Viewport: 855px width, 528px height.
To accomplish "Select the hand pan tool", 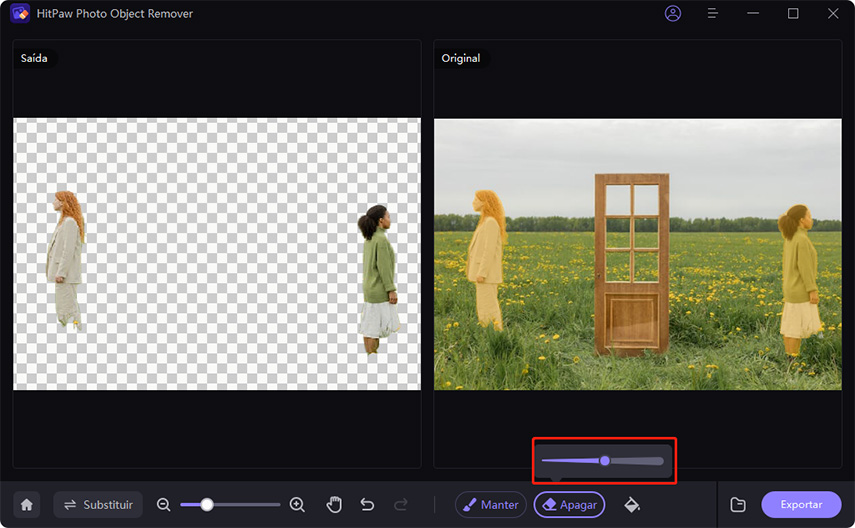I will (x=334, y=505).
